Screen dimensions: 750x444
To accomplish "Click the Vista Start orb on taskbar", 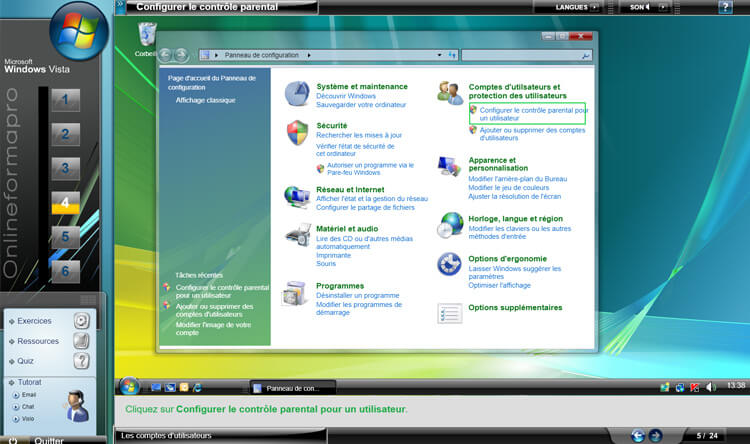I will pos(129,386).
